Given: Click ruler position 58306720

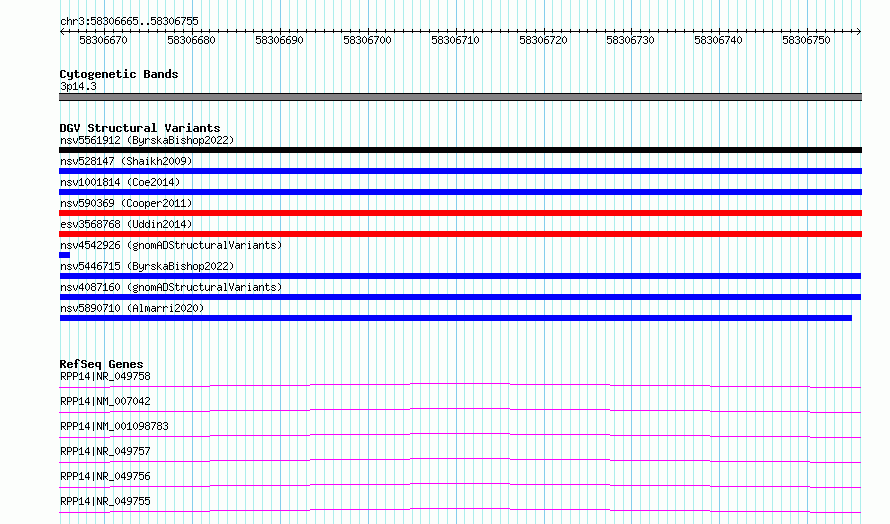Looking at the screenshot, I should (x=543, y=40).
